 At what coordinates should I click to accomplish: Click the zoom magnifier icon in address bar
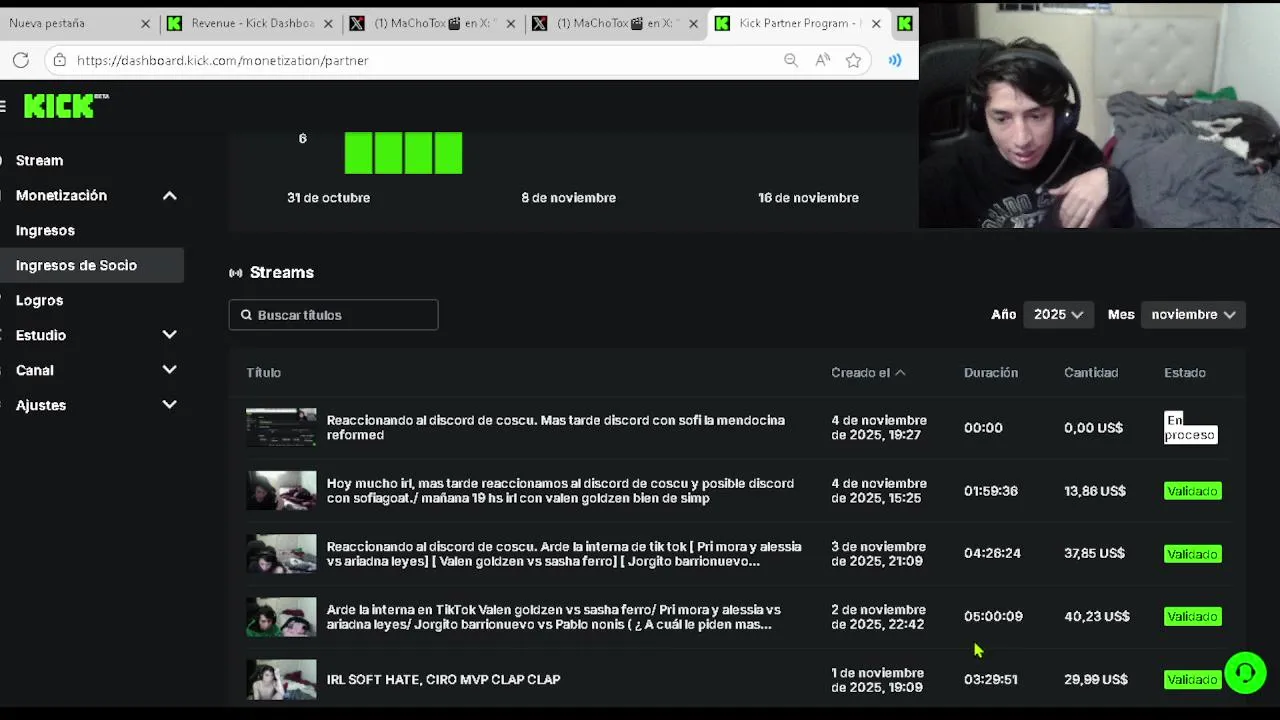pos(791,60)
